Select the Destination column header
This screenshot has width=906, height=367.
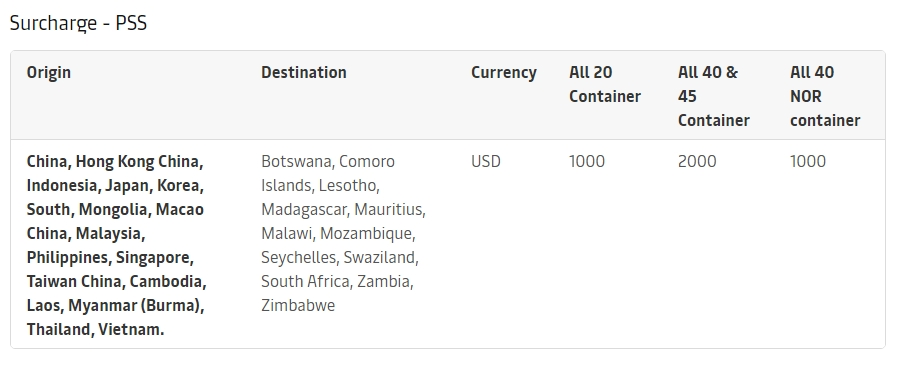(304, 72)
